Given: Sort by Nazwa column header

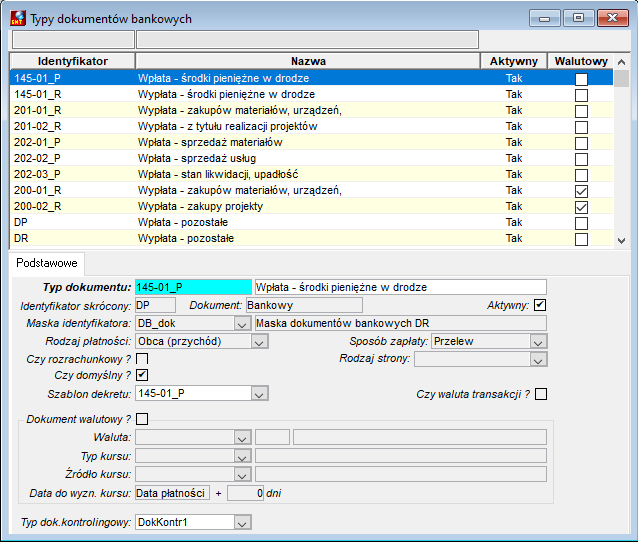Looking at the screenshot, I should pos(308,61).
